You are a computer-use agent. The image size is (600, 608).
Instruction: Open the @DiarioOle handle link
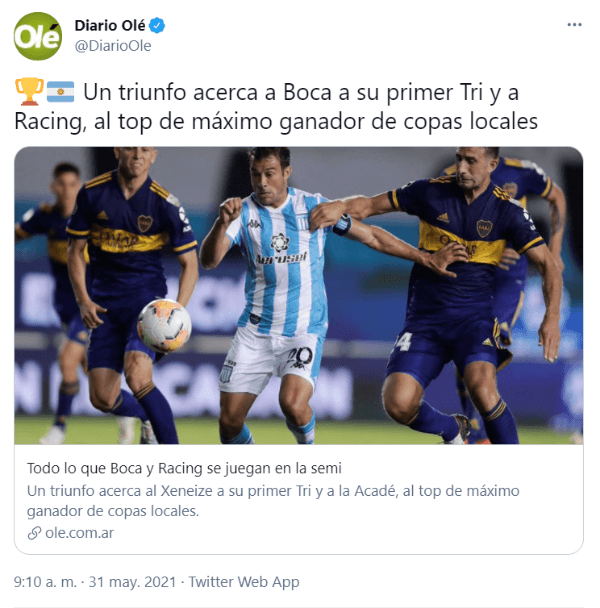click(113, 46)
